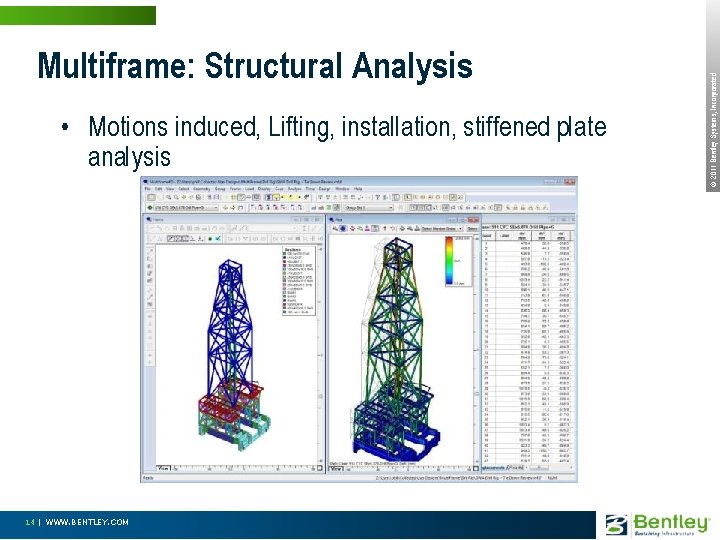720x540 pixels.
Task: Open the Group Set 1 dropdown
Action: click(369, 208)
